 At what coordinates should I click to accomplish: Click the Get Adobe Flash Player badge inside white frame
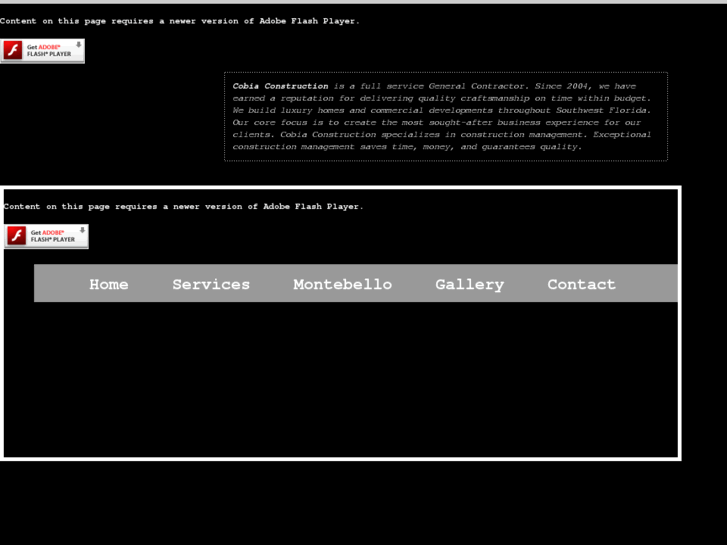46,236
